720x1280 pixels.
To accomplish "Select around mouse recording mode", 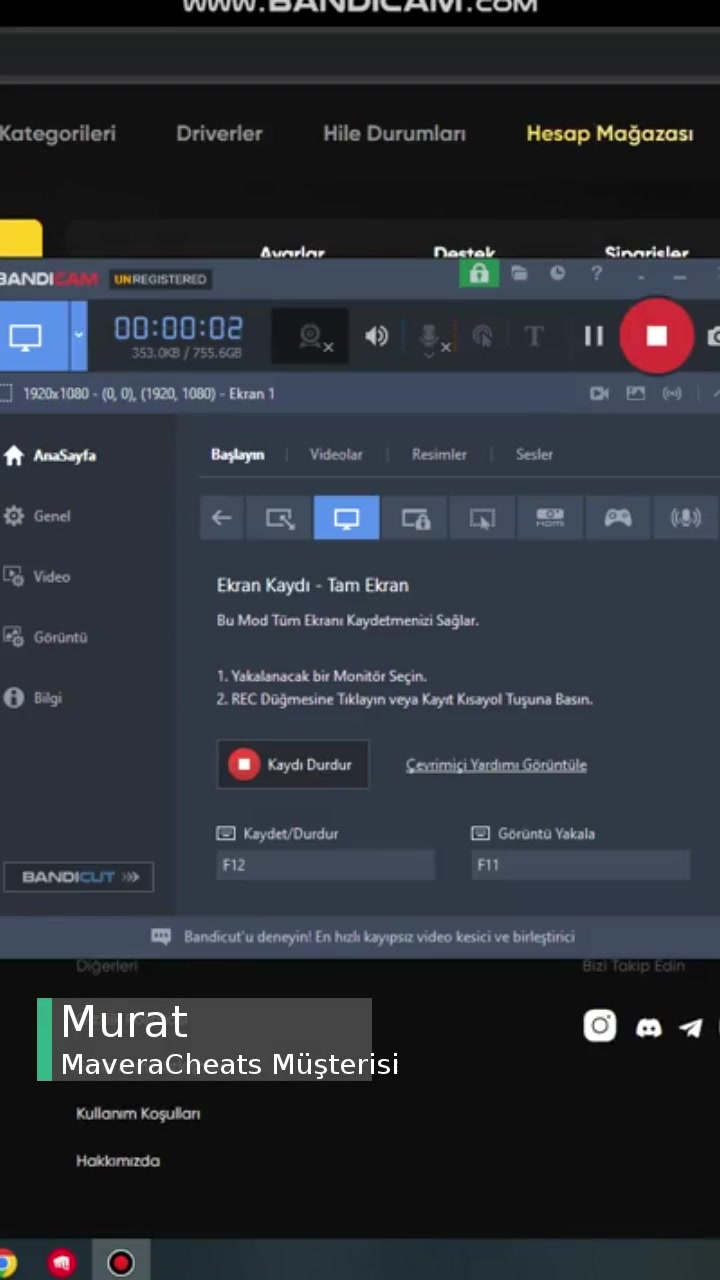I will click(x=482, y=518).
